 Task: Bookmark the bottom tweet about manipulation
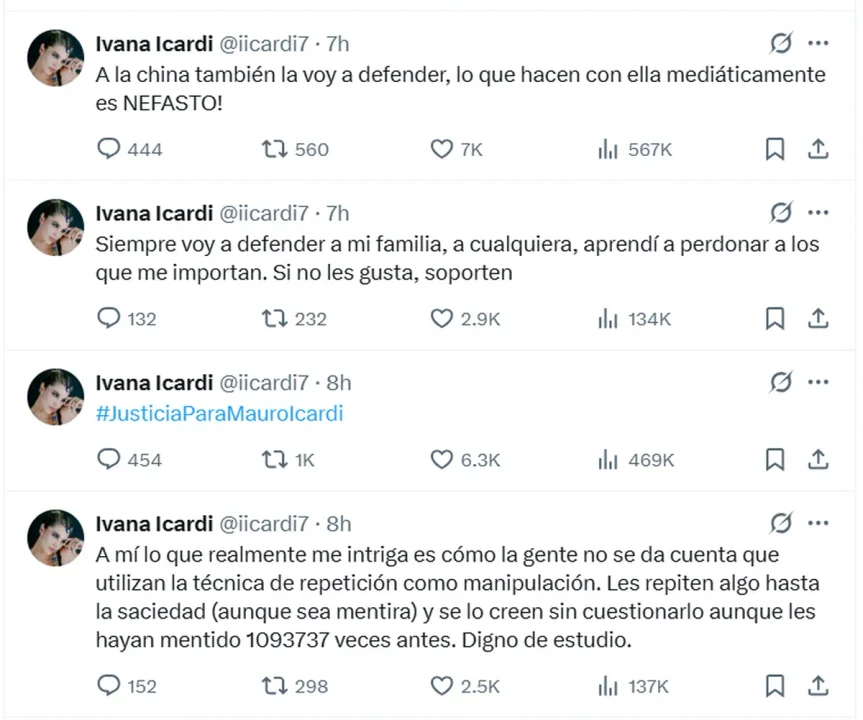(776, 686)
